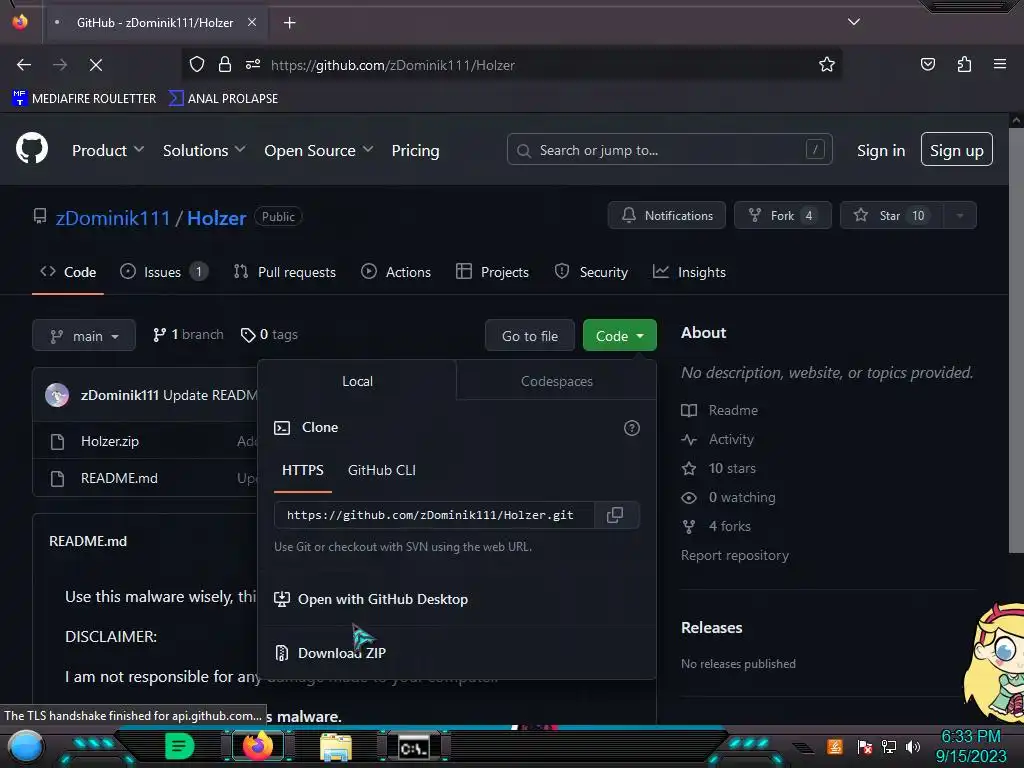Open the MEDIAFIRE ROULETTER bookmark
This screenshot has height=768, width=1024.
[x=84, y=99]
